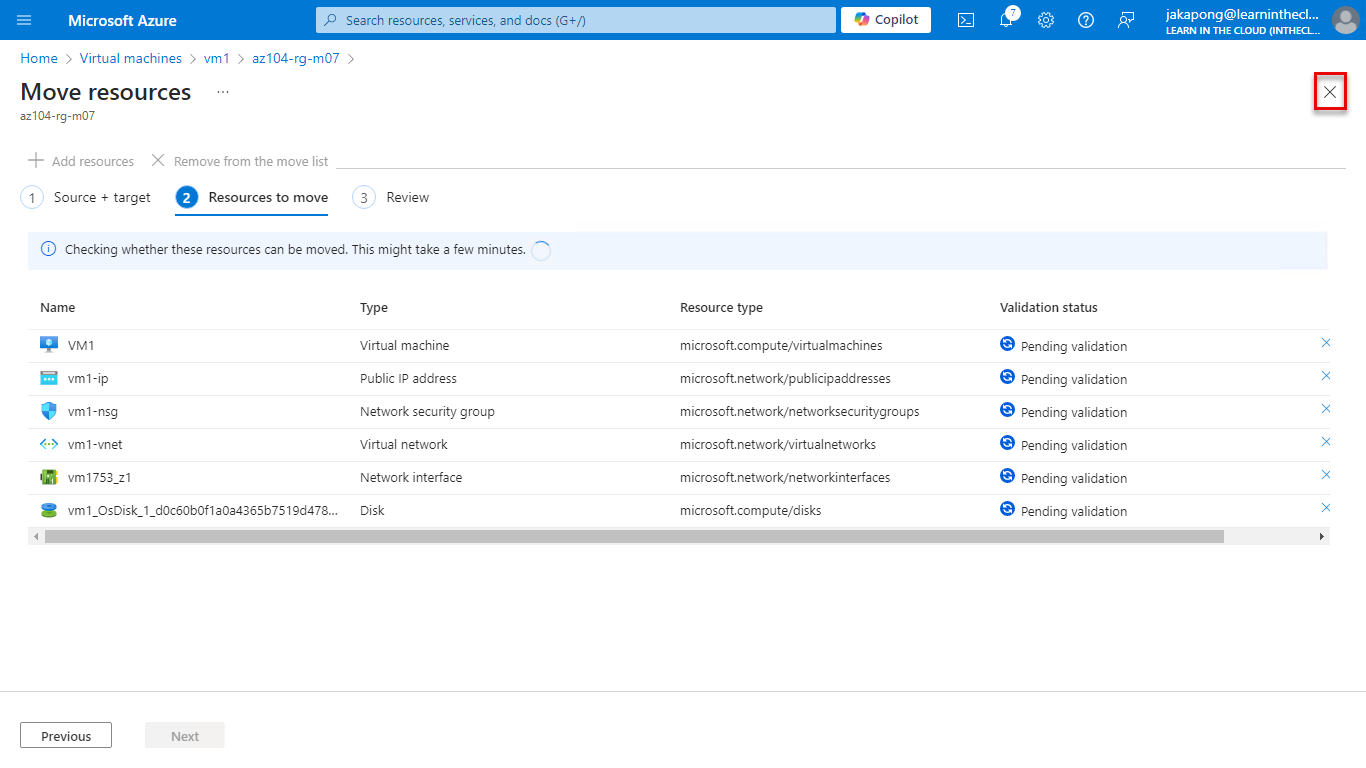Click Network security group type cell
Image resolution: width=1366 pixels, height=768 pixels.
click(427, 412)
